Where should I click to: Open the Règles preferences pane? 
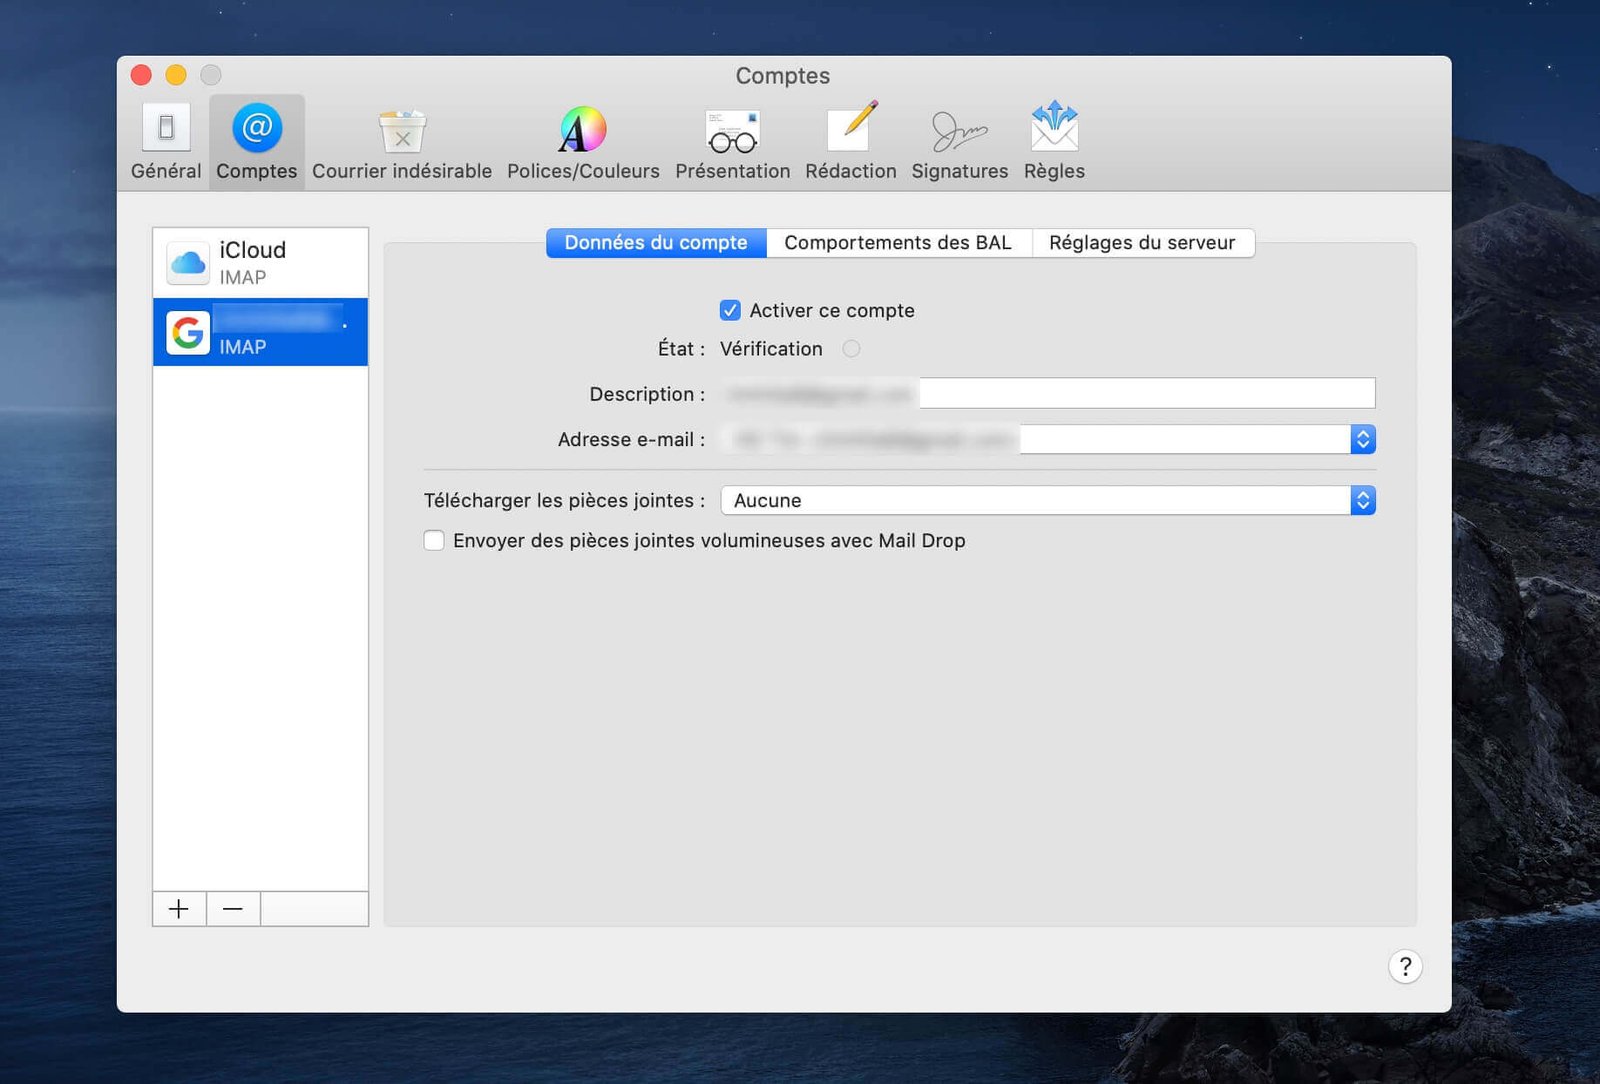(x=1054, y=143)
